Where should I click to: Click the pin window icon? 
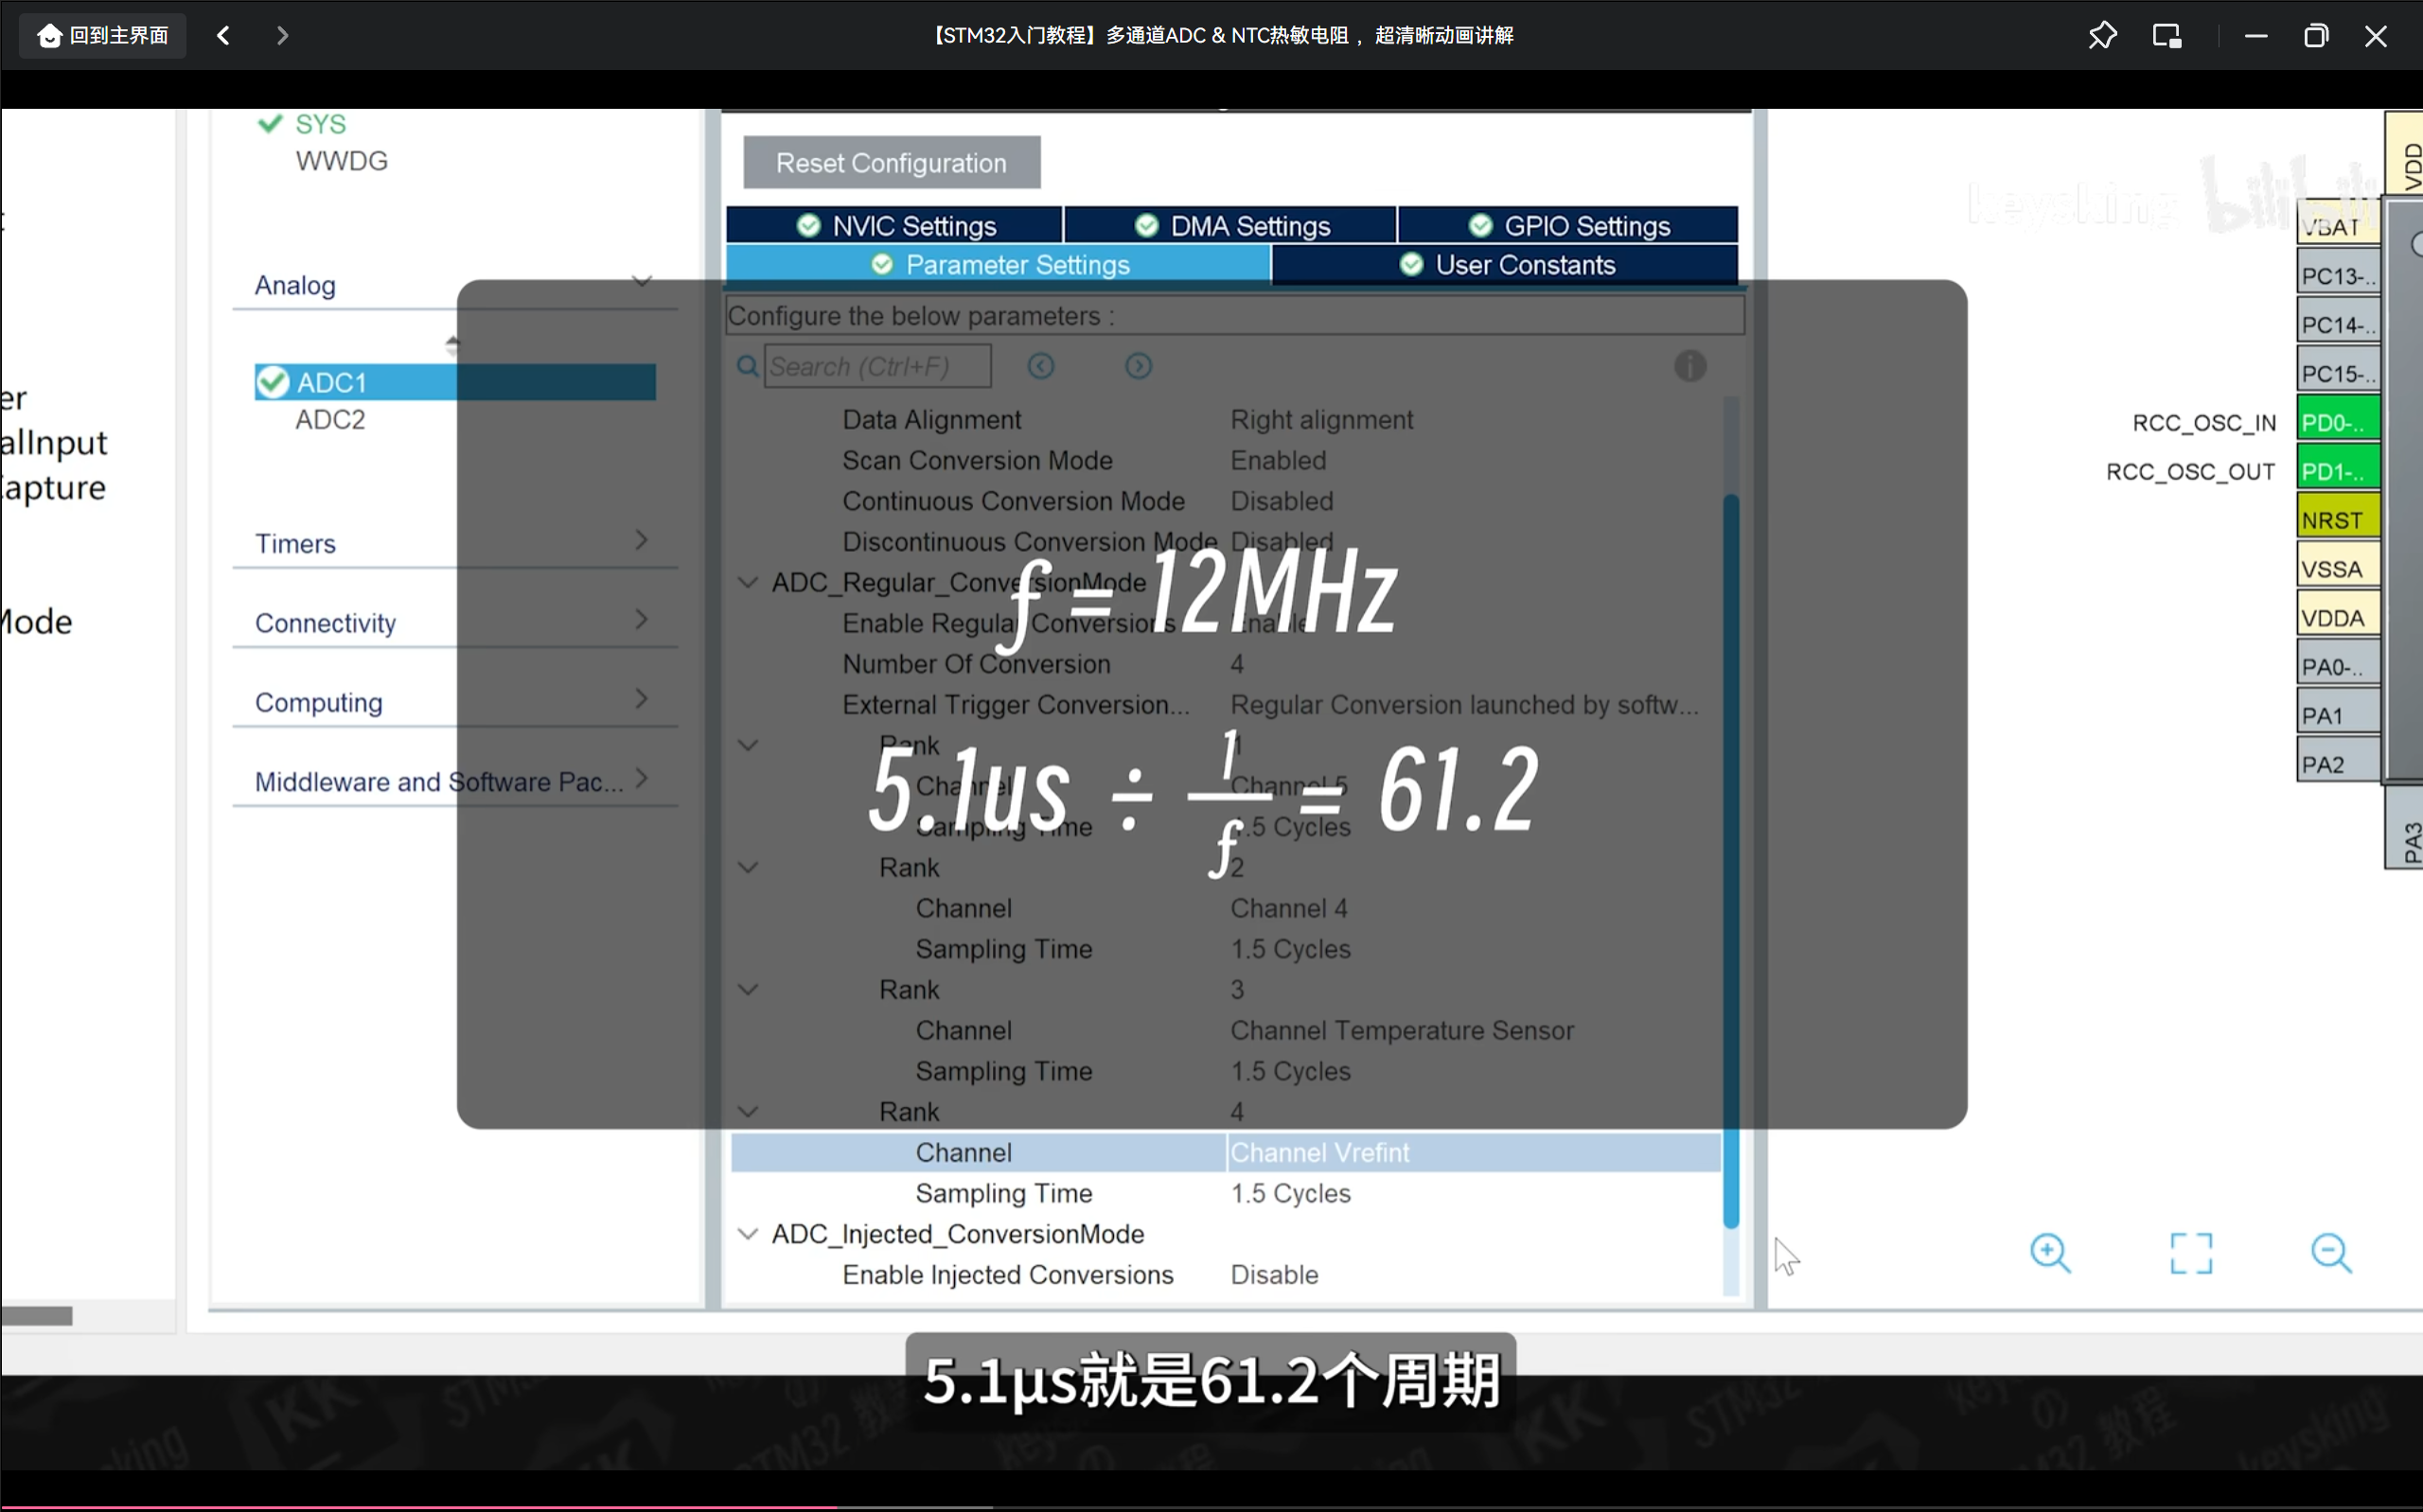point(2102,36)
